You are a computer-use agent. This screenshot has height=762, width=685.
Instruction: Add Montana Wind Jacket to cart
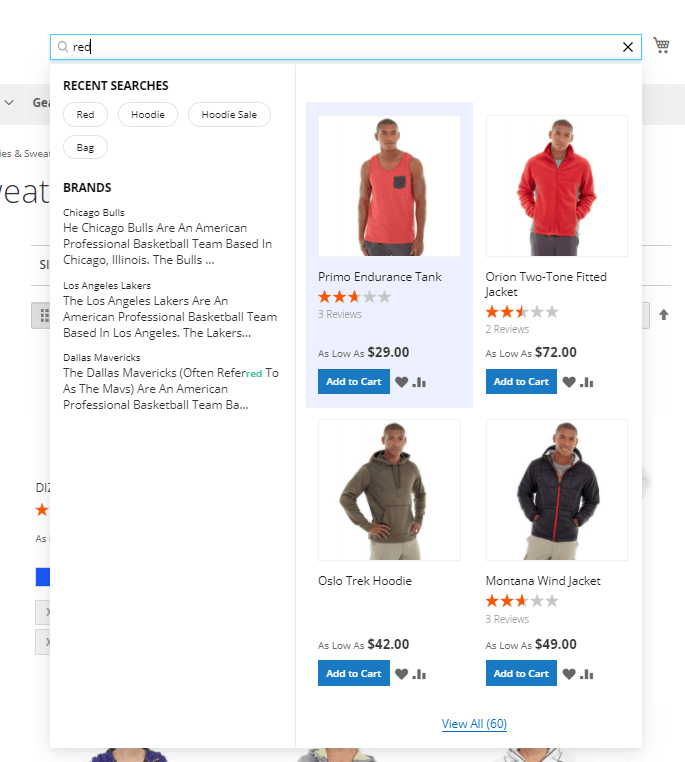[x=521, y=673]
